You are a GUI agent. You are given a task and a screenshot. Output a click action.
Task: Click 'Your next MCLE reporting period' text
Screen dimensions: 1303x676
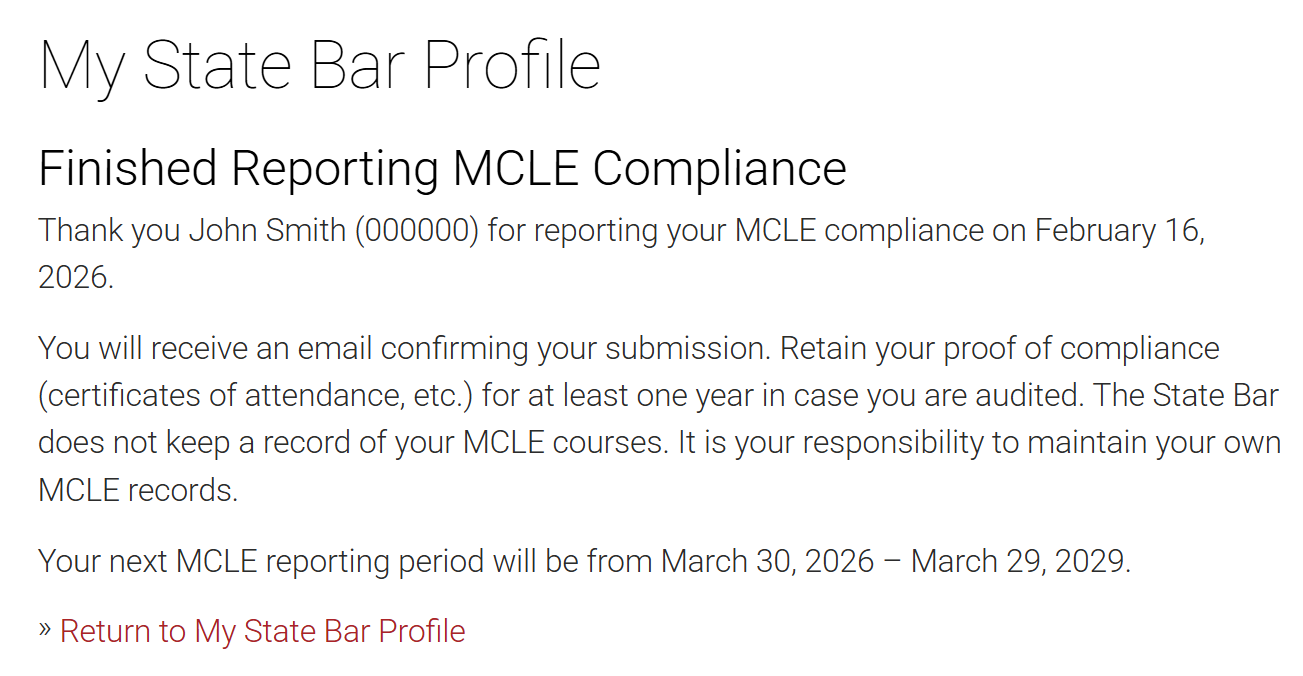tap(264, 561)
